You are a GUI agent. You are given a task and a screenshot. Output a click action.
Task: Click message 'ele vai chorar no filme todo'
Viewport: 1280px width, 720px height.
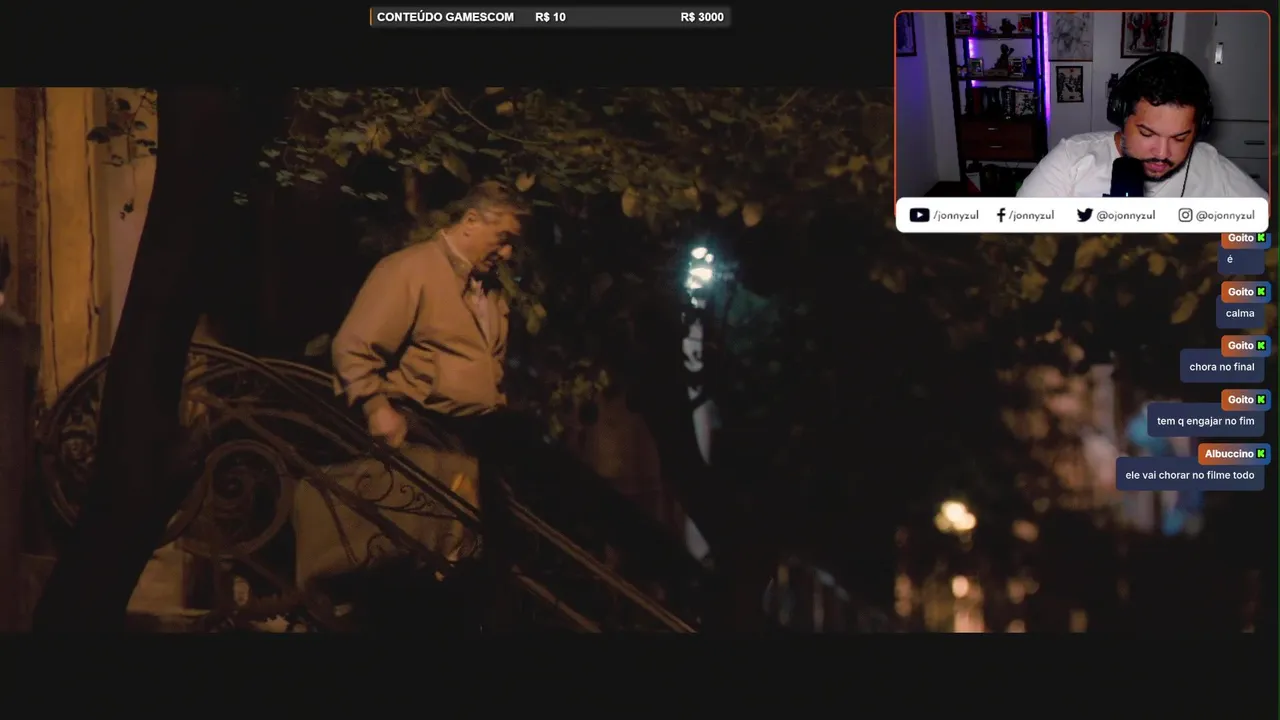(1190, 475)
